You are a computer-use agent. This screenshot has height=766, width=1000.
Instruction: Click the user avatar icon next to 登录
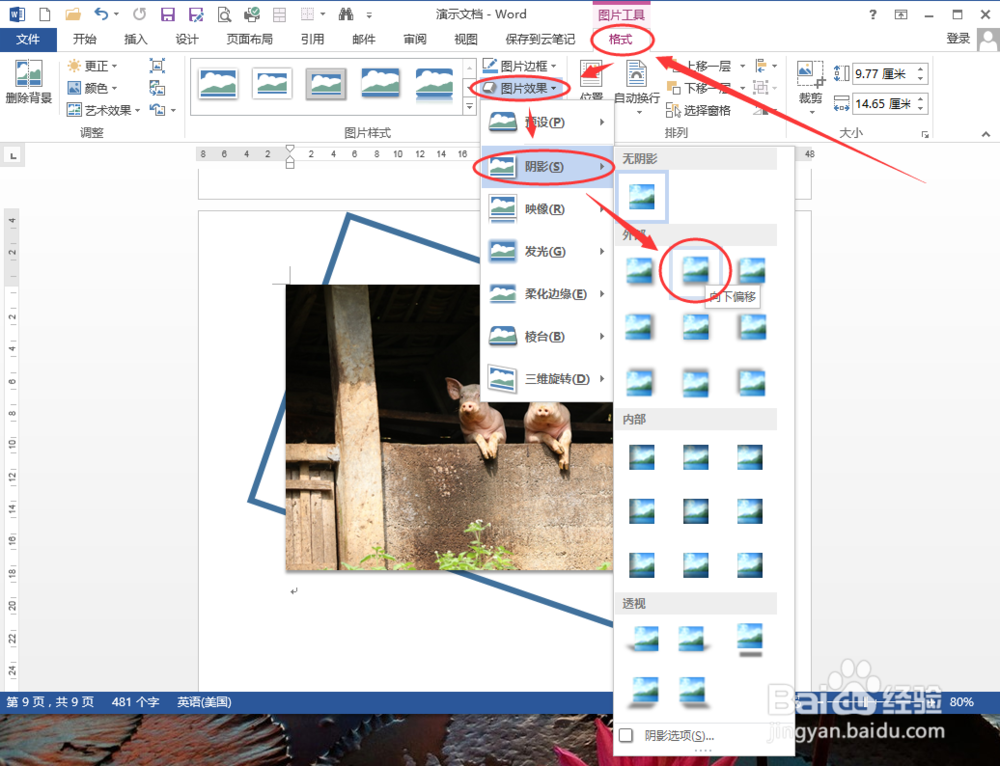pyautogui.click(x=988, y=40)
